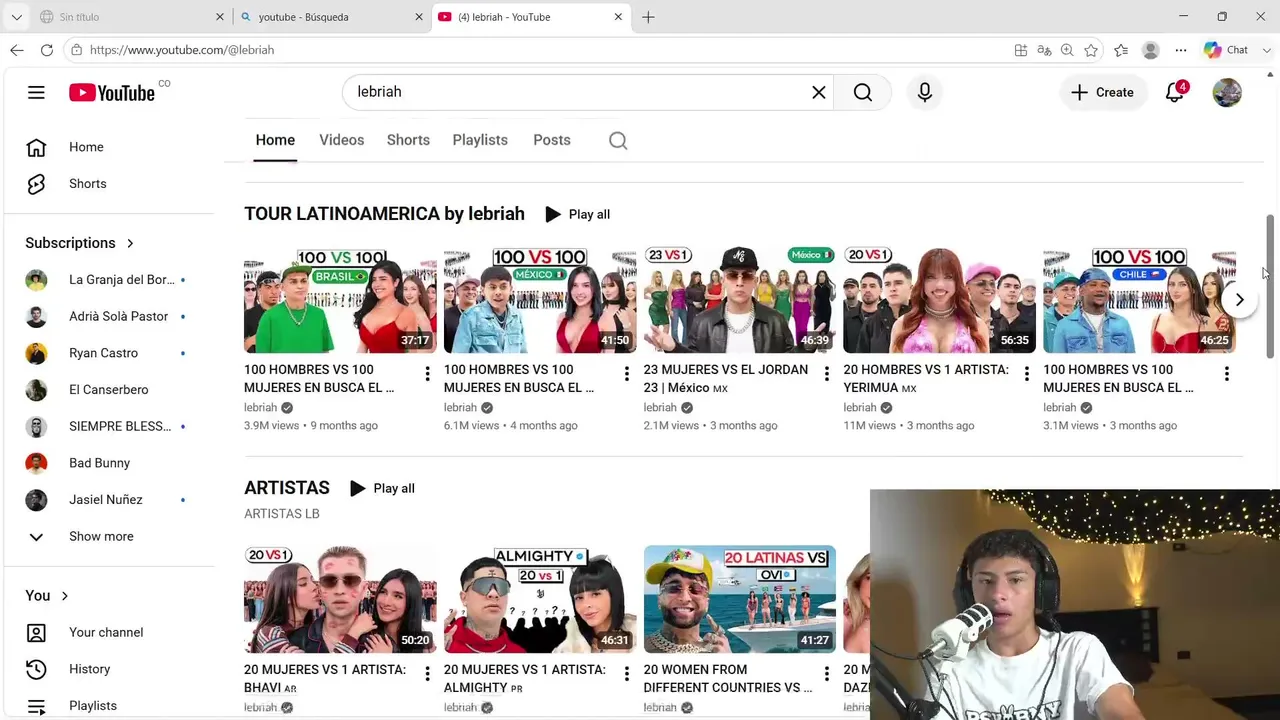1280x720 pixels.
Task: Open a new browser tab
Action: tap(648, 17)
